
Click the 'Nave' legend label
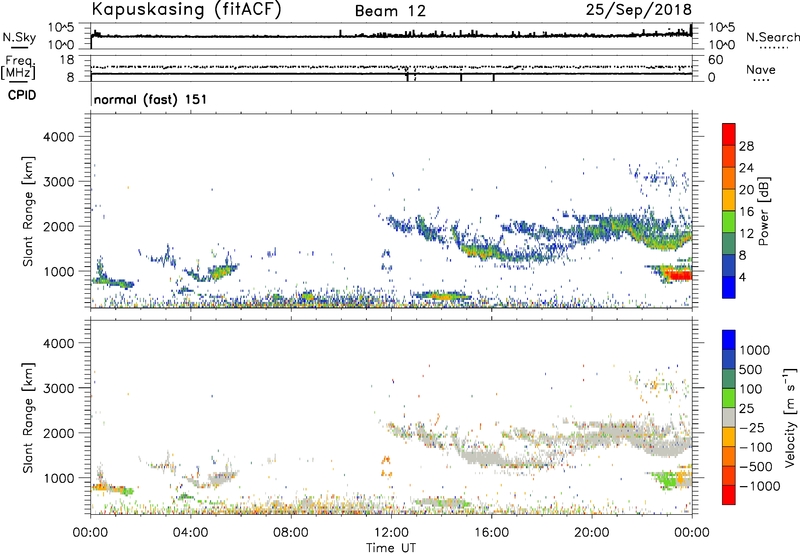(761, 69)
